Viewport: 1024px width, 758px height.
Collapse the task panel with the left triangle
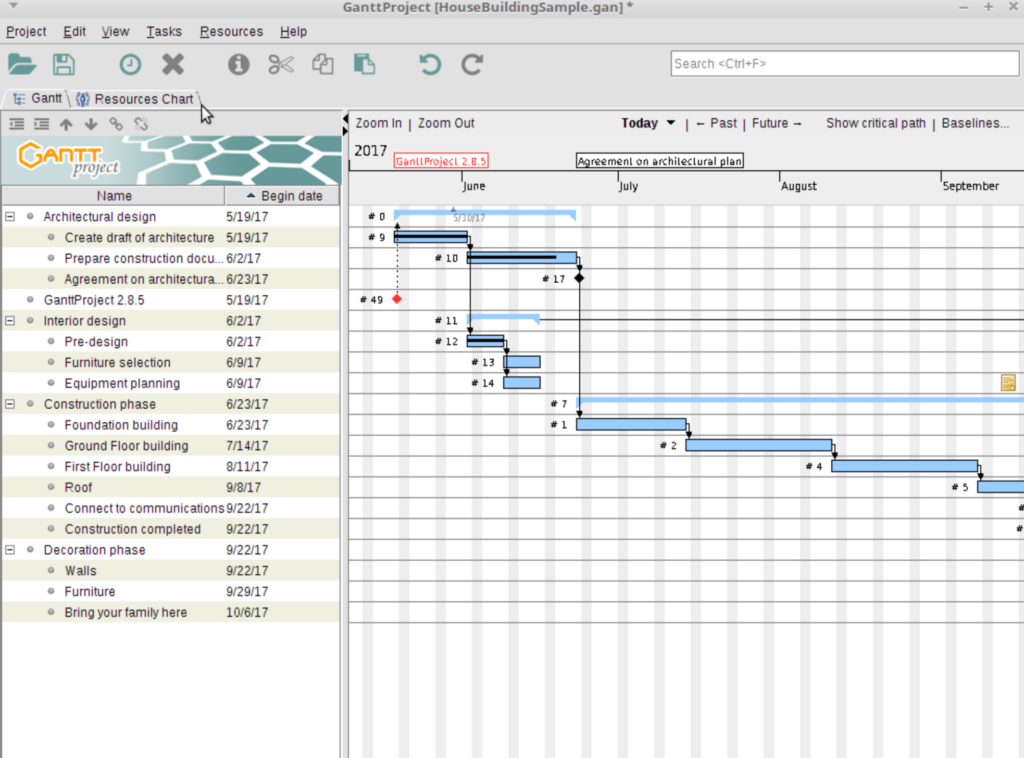tap(345, 118)
